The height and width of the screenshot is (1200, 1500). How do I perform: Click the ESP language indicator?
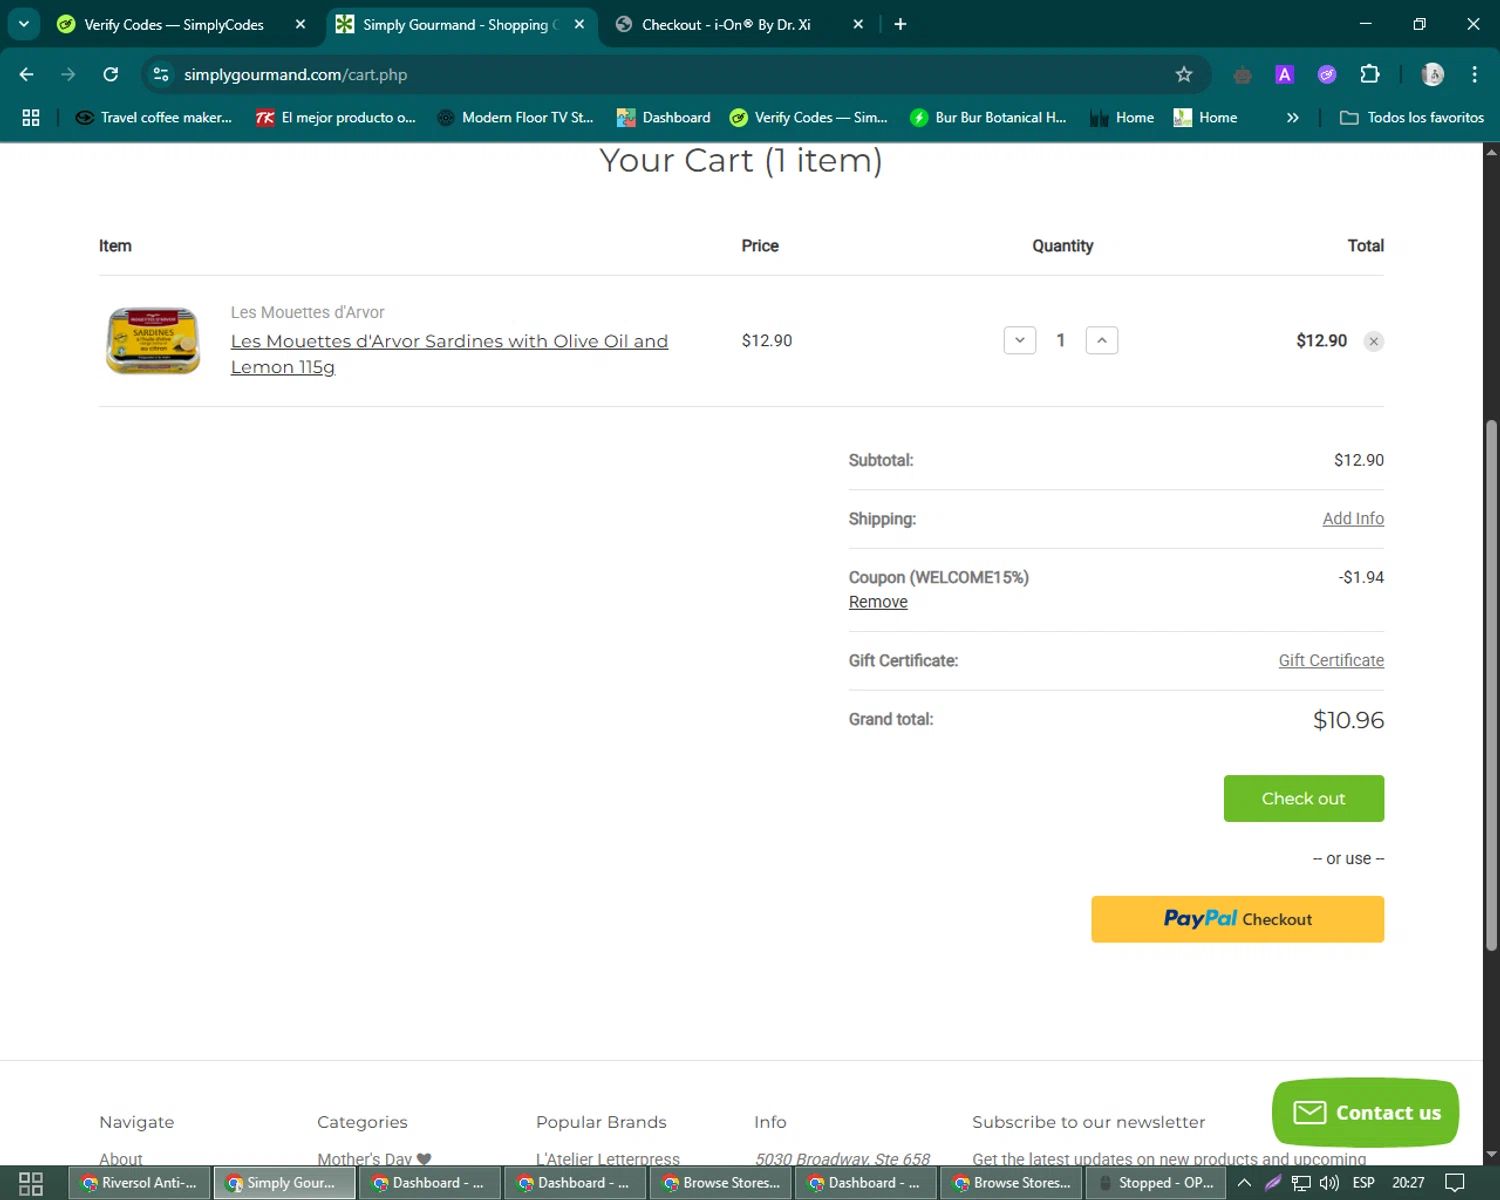[x=1363, y=1183]
